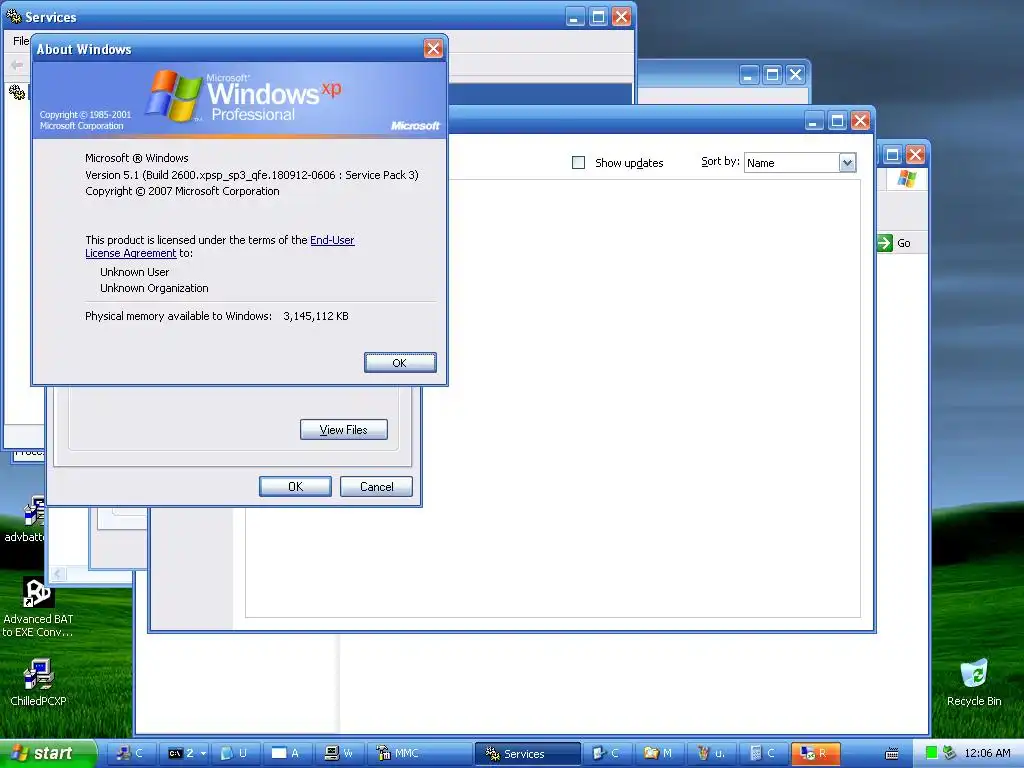Screen dimensions: 1024x768
Task: Open the Sort by Name dropdown
Action: (x=847, y=163)
